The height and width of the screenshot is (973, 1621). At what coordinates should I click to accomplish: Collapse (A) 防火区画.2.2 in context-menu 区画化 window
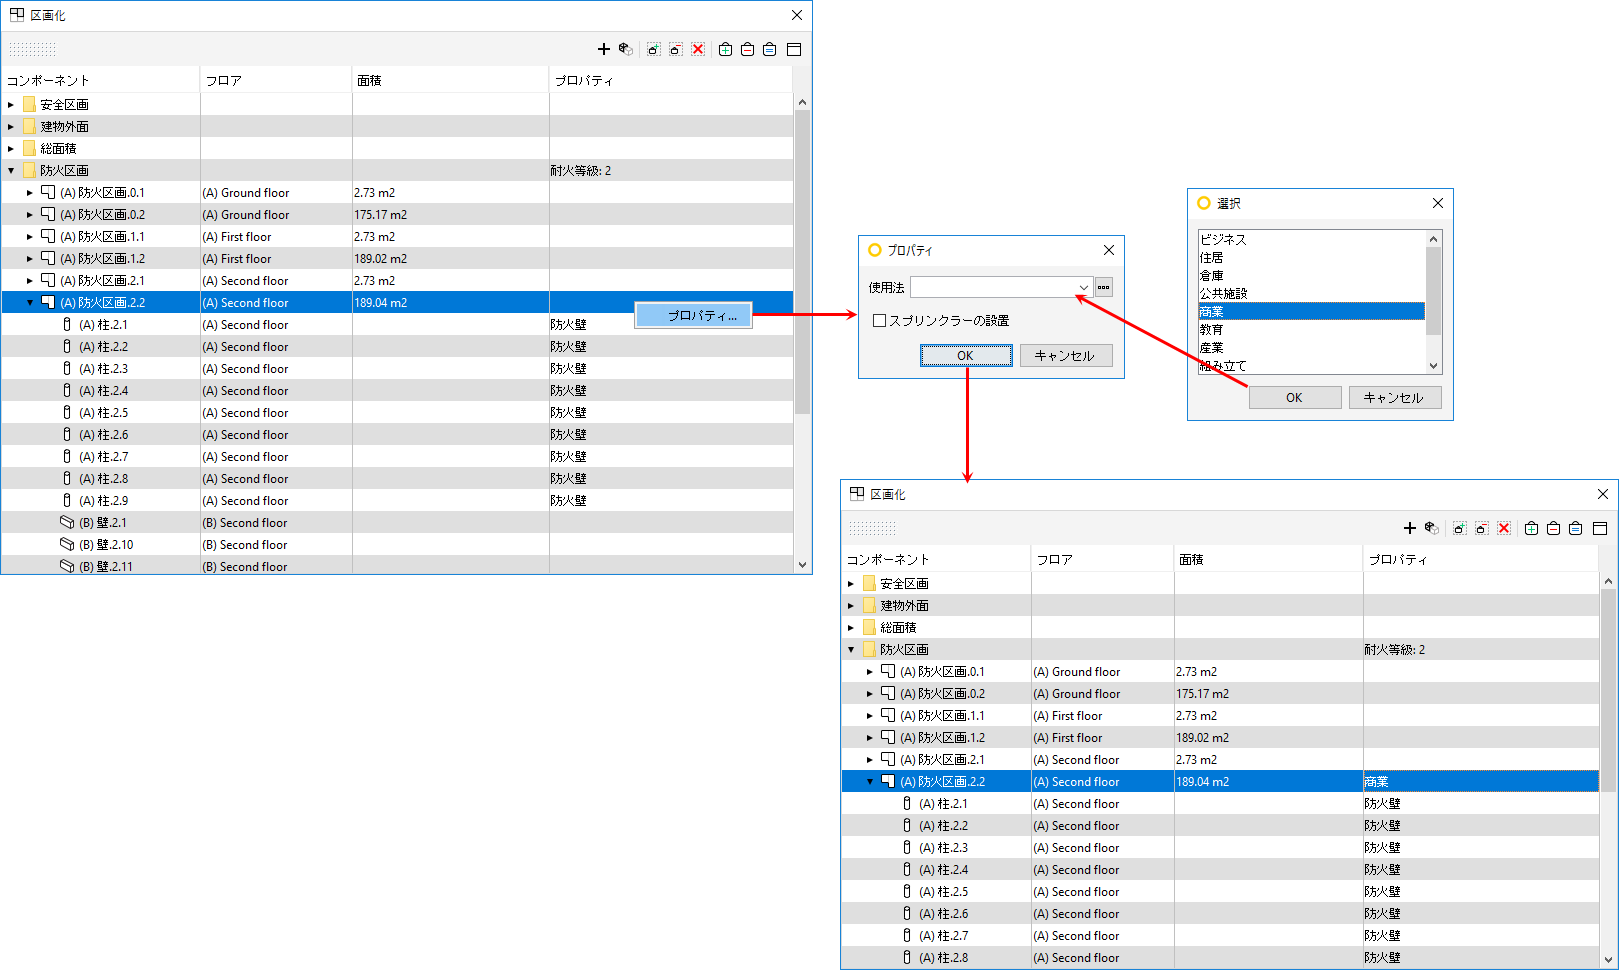coord(30,302)
